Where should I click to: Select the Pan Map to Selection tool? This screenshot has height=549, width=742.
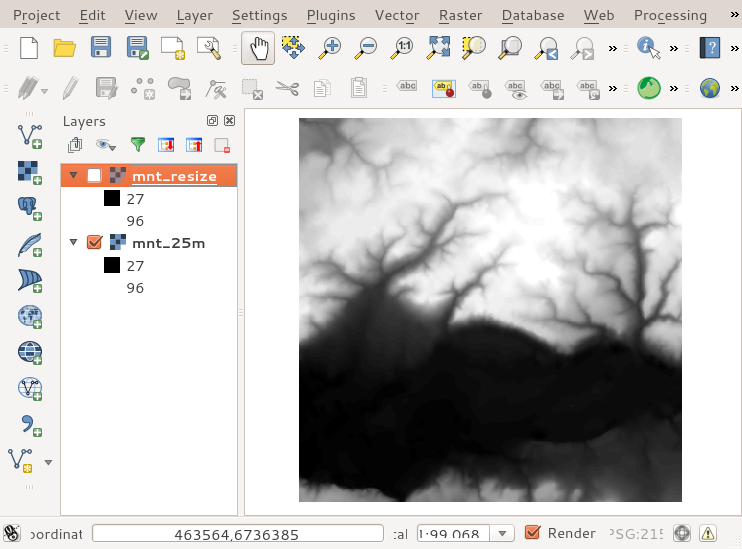pyautogui.click(x=293, y=48)
